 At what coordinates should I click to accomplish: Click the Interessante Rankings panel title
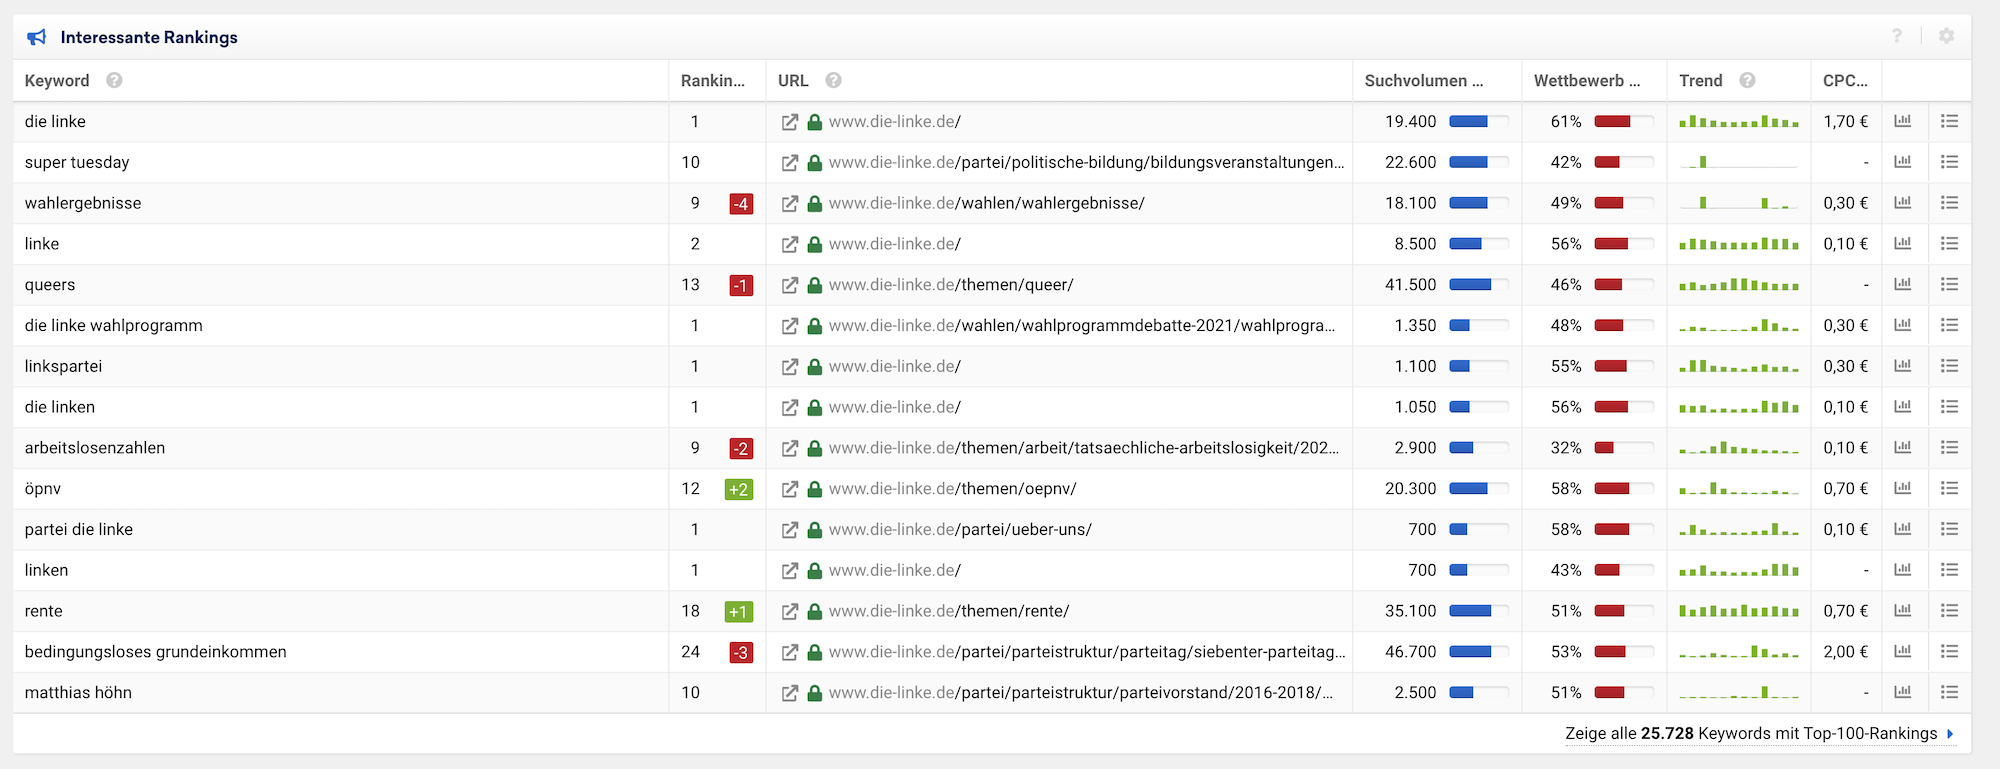[149, 37]
